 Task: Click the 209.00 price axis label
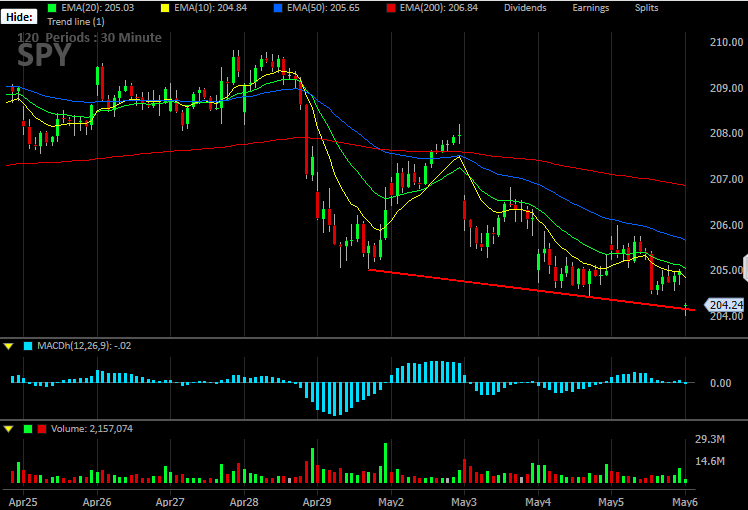coord(727,88)
